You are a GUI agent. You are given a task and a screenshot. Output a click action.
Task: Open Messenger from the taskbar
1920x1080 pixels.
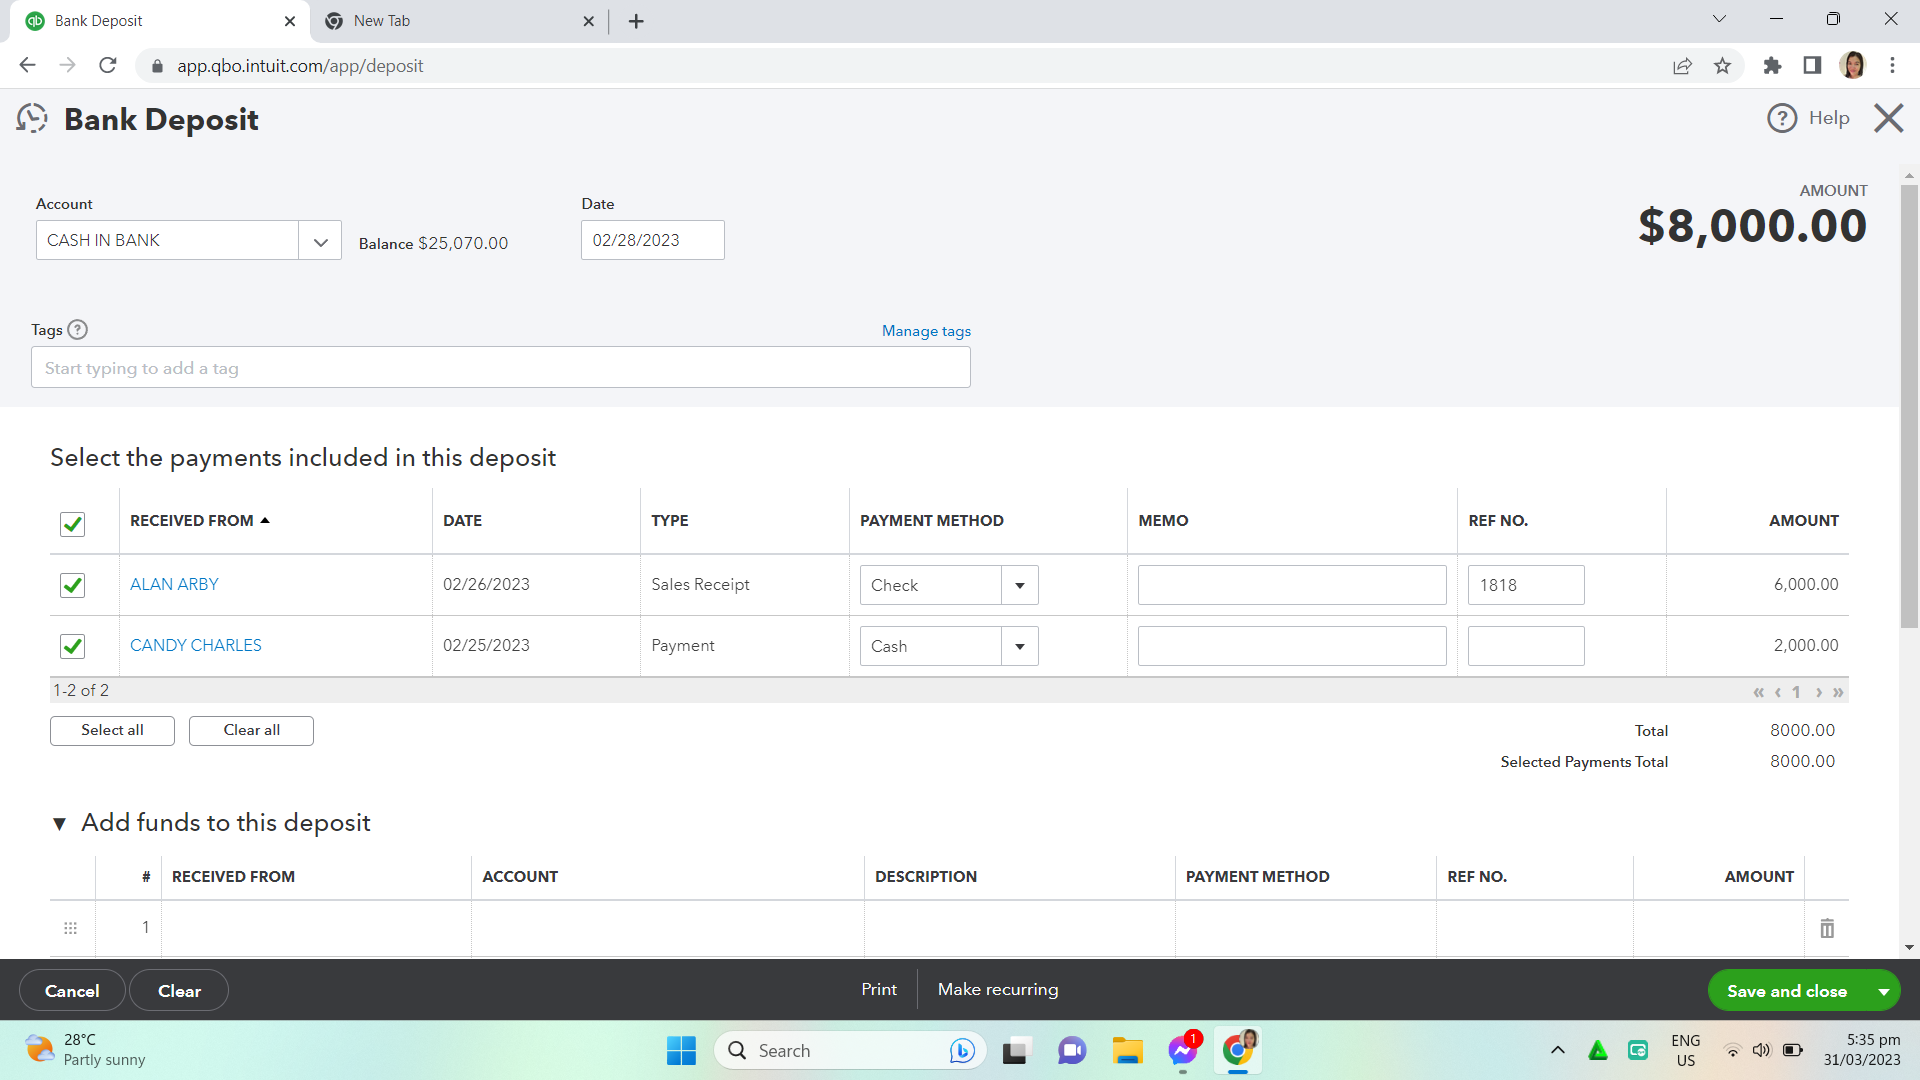[x=1182, y=1051]
